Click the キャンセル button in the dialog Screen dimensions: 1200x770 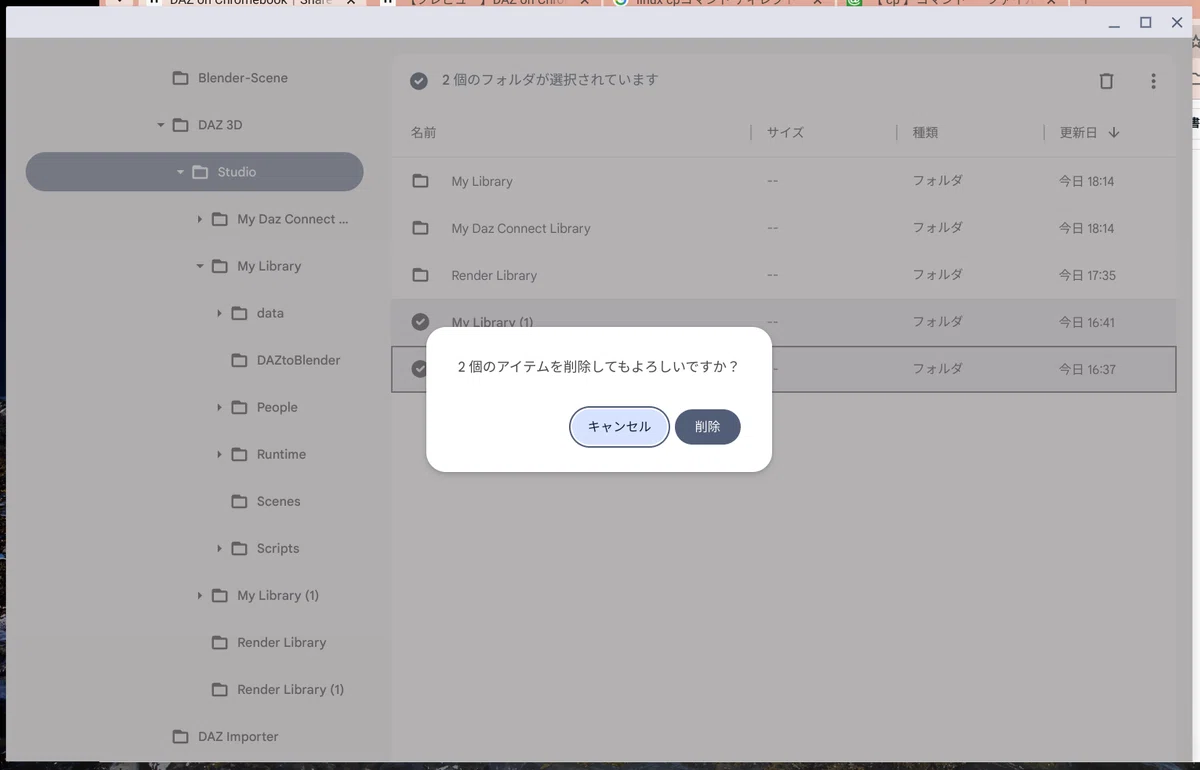619,427
